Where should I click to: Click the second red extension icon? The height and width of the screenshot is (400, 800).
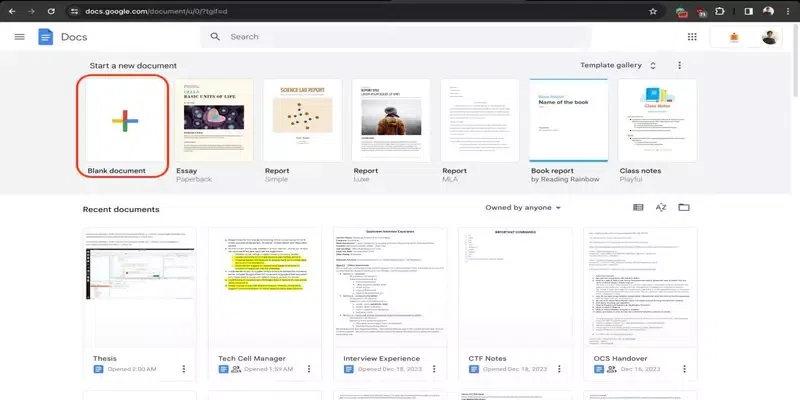coord(702,12)
